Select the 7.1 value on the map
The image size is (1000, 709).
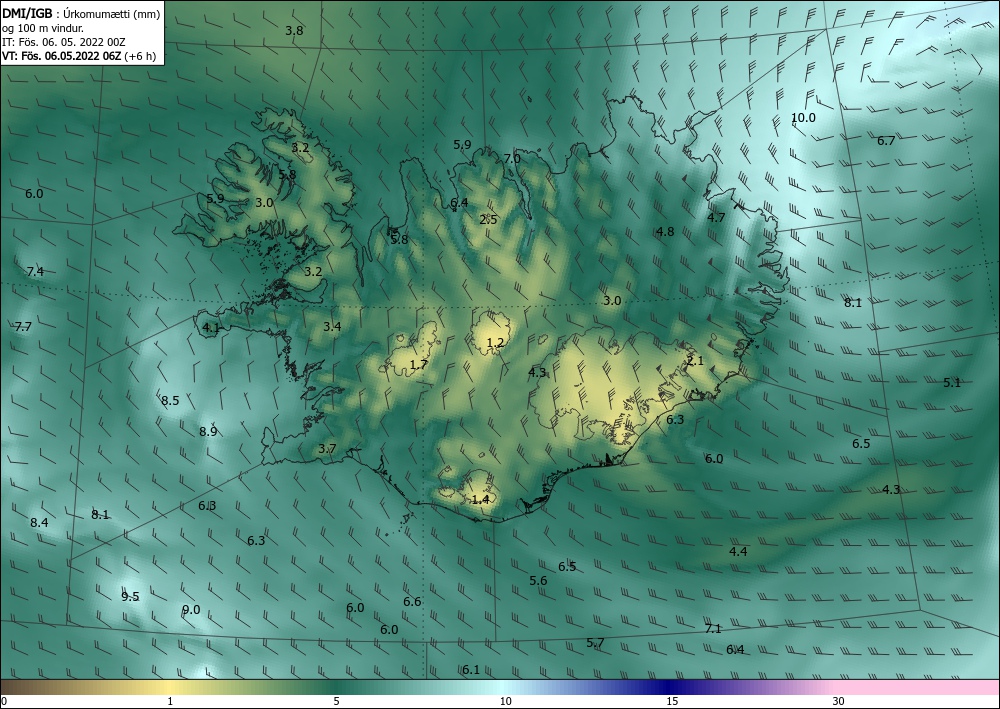click(713, 629)
